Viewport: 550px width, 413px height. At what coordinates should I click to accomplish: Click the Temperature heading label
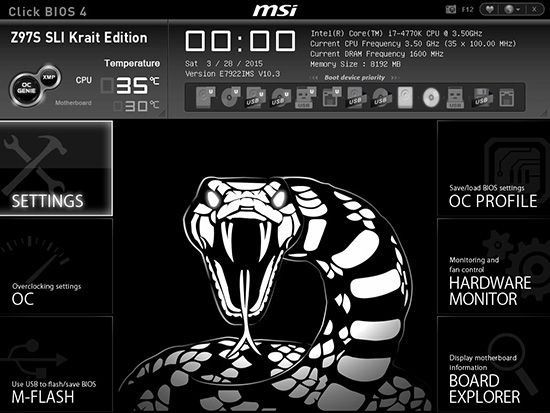coord(132,63)
